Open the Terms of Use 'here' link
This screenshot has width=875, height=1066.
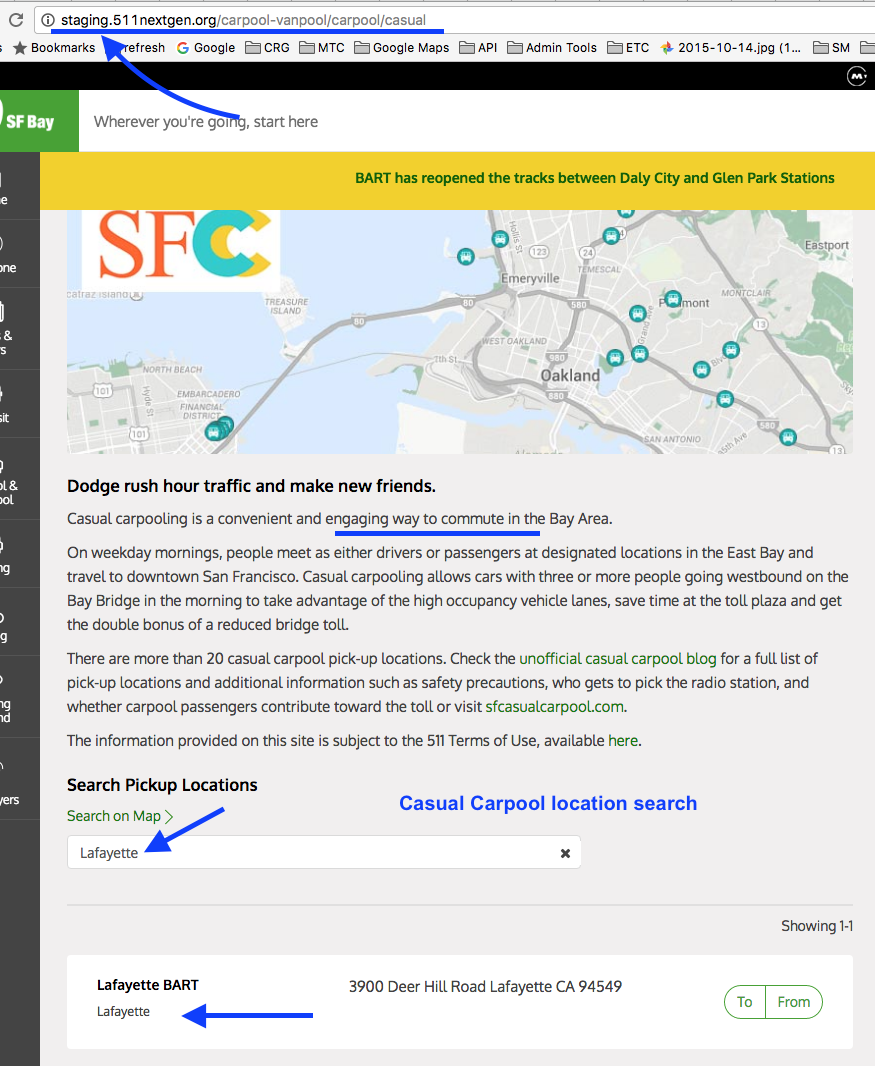pyautogui.click(x=623, y=740)
